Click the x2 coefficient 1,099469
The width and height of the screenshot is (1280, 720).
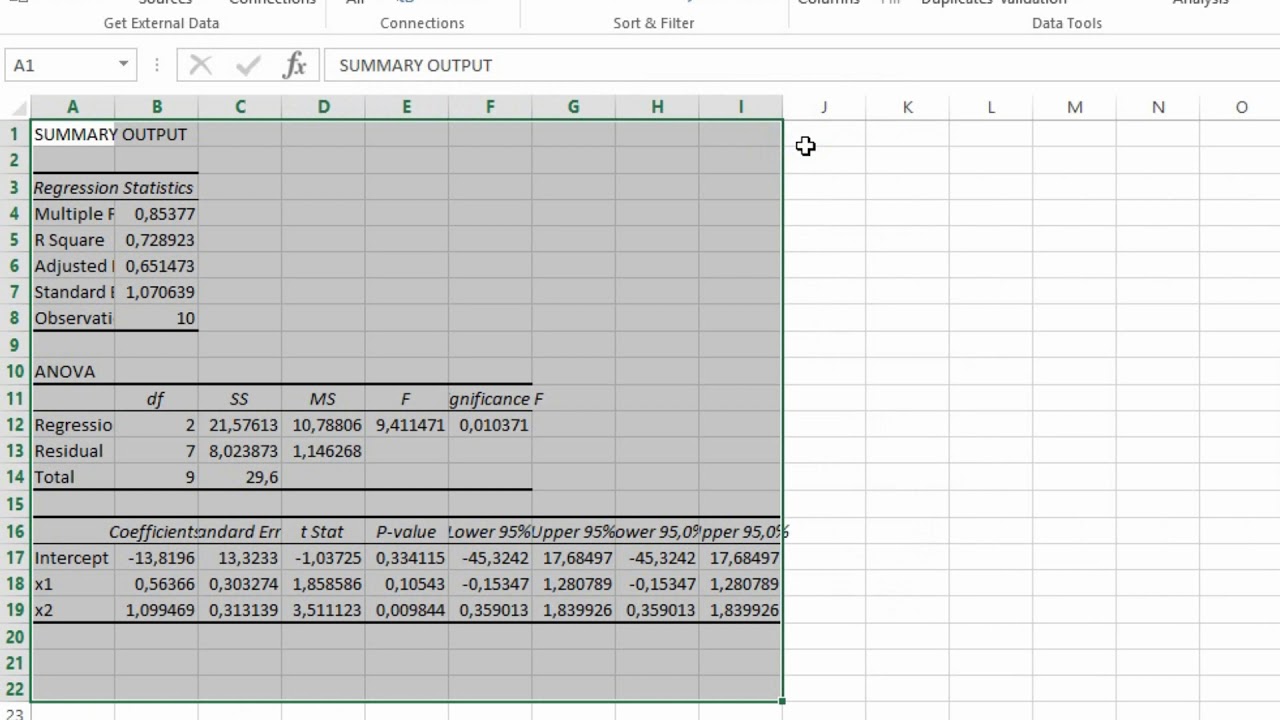click(x=156, y=610)
